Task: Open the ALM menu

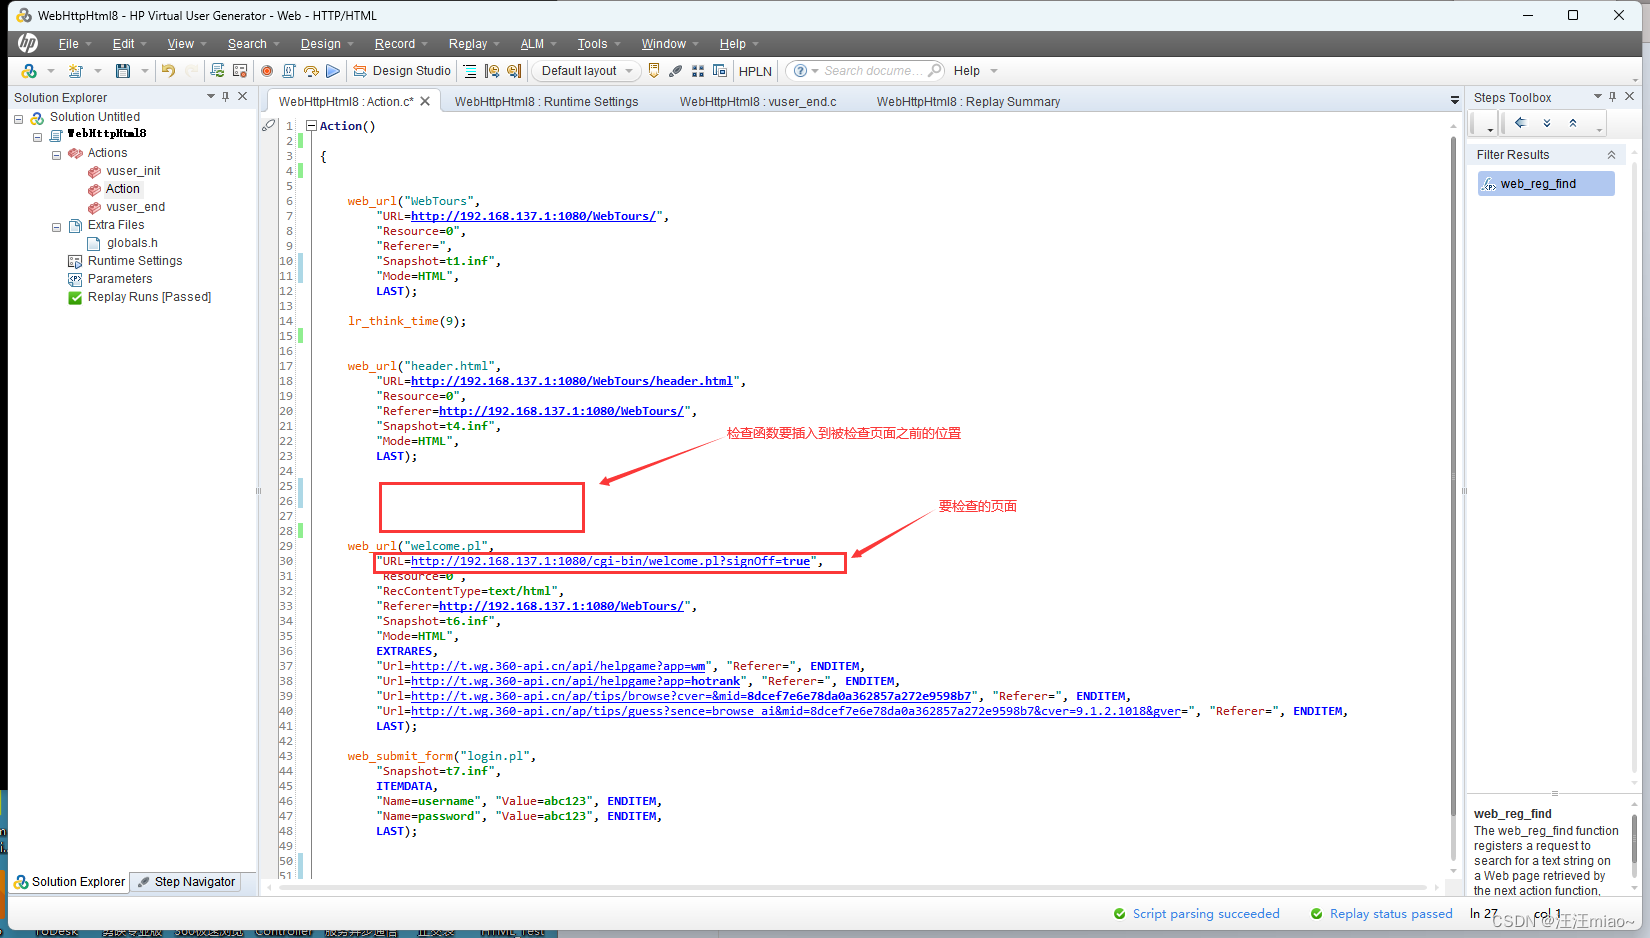Action: point(532,44)
